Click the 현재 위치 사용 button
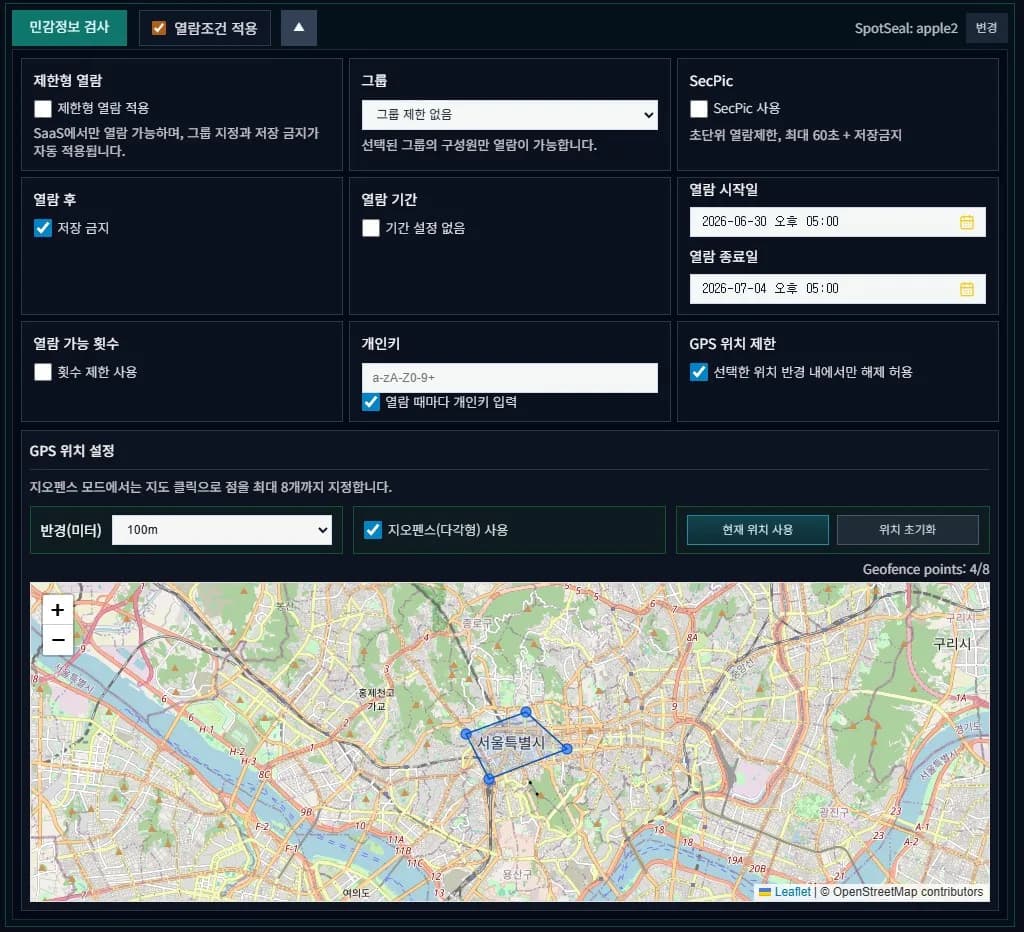This screenshot has width=1024, height=932. coord(758,530)
